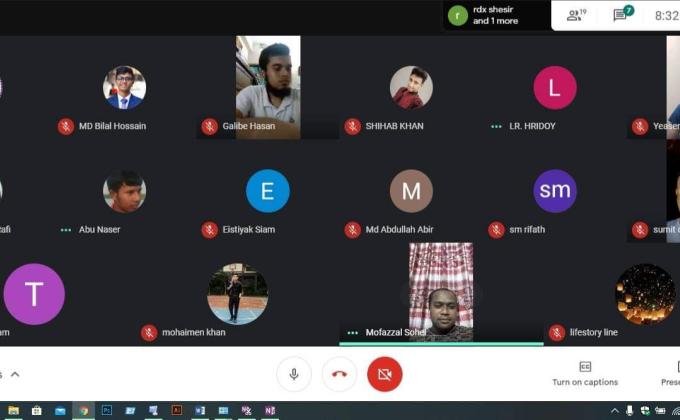Screen dimensions: 680x420
Task: Click the muted mic icon beside mohaimen khan
Action: point(149,332)
